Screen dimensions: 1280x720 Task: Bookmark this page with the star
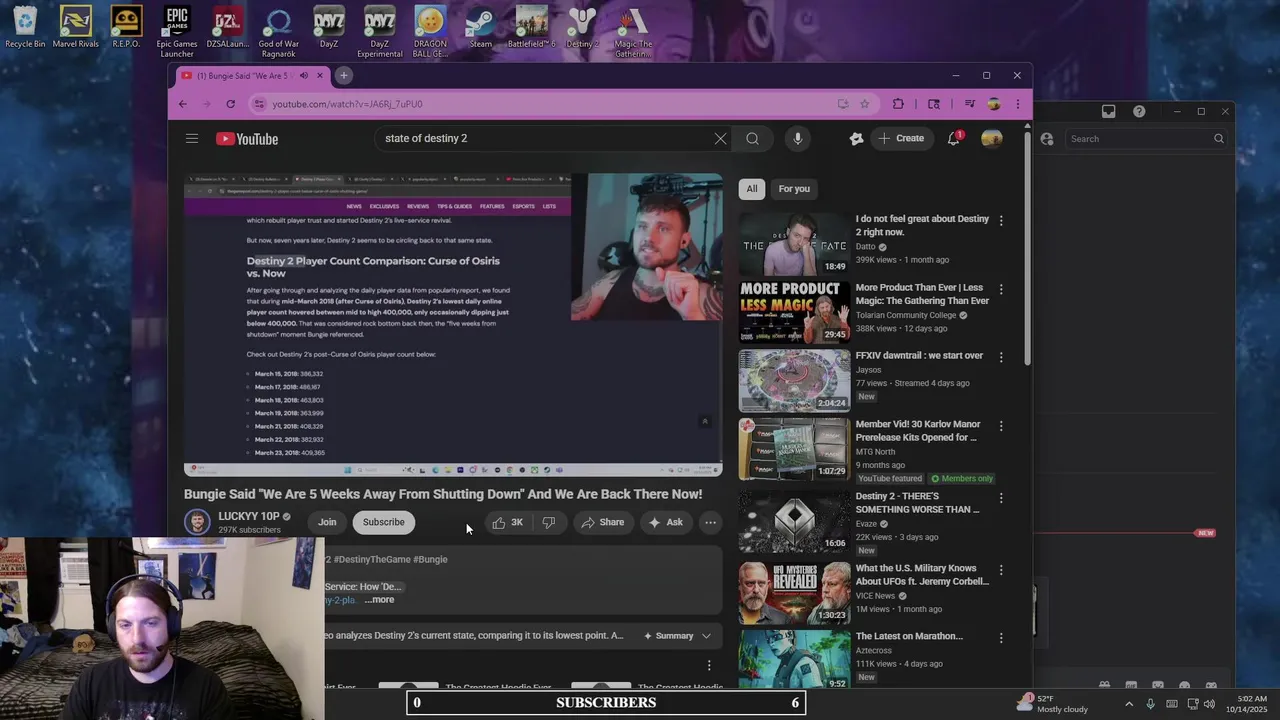(865, 104)
